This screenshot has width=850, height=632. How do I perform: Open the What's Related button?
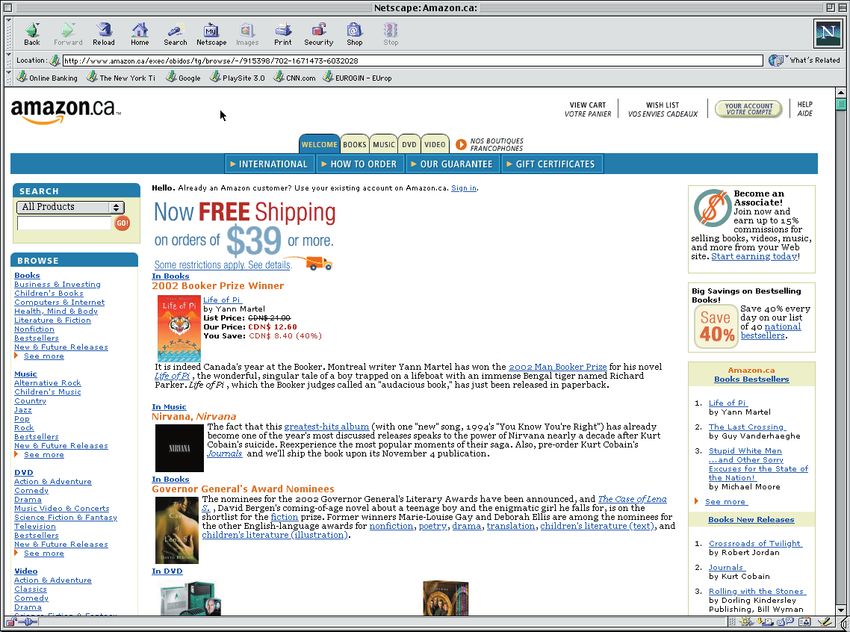click(x=805, y=60)
